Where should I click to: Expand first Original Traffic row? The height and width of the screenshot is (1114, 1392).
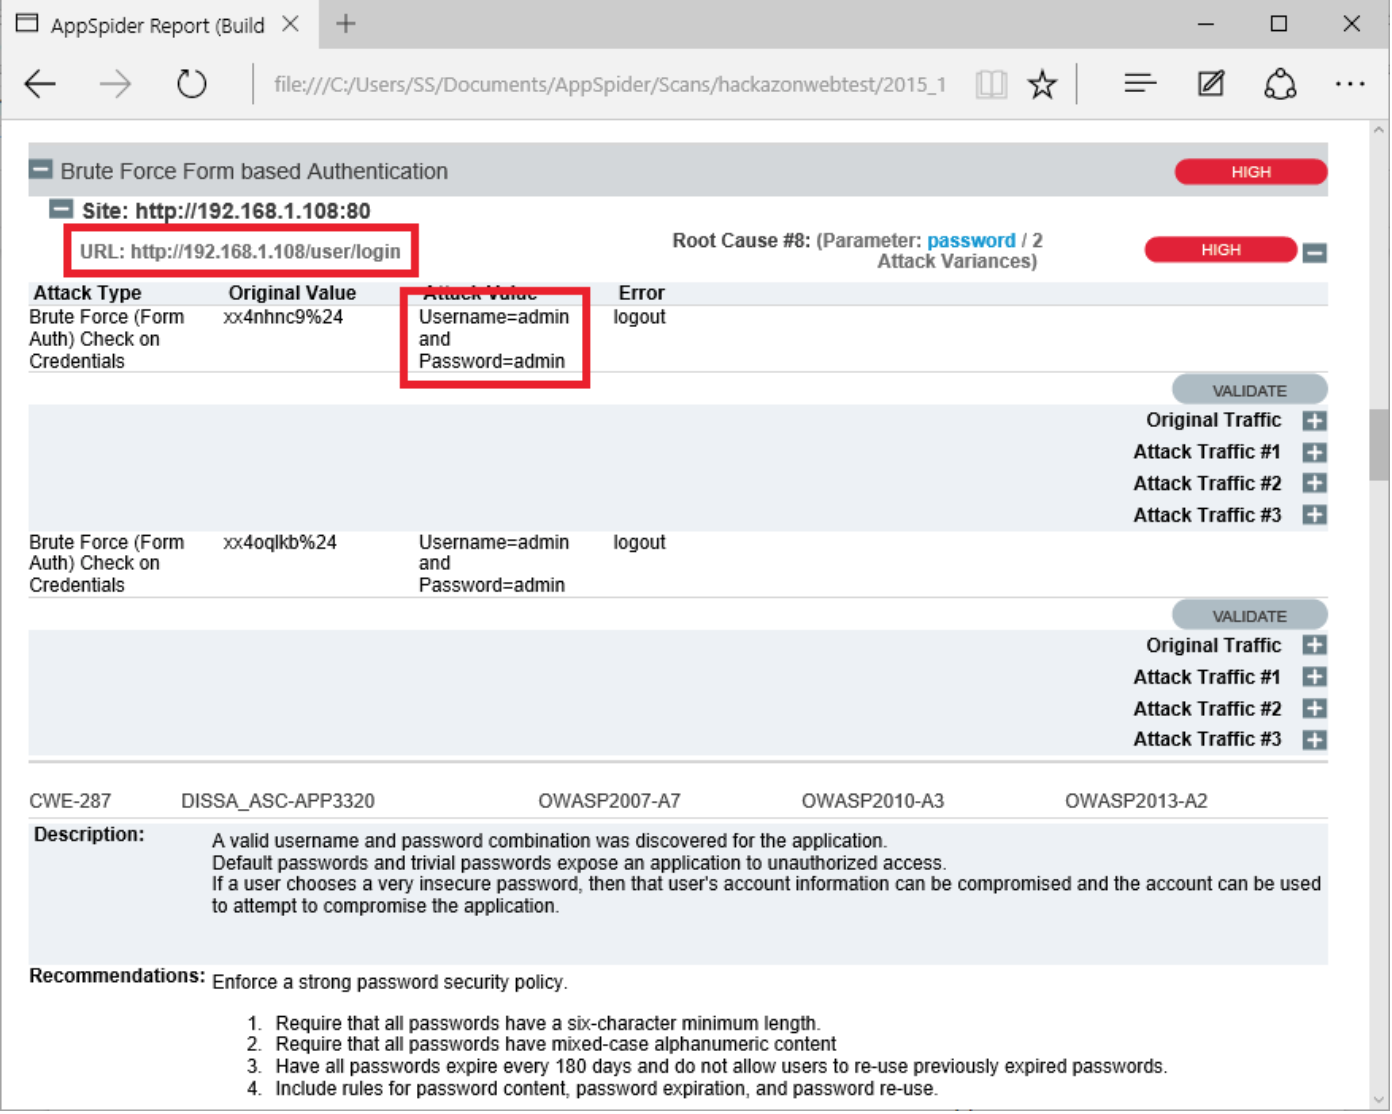pos(1315,421)
